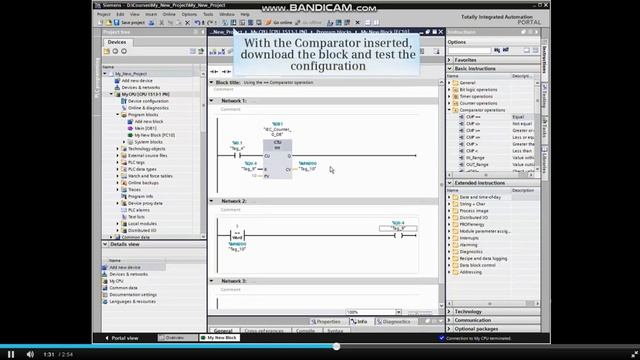The width and height of the screenshot is (640, 360).
Task: Click the Redo arrow in the toolbar
Action: (210, 22)
